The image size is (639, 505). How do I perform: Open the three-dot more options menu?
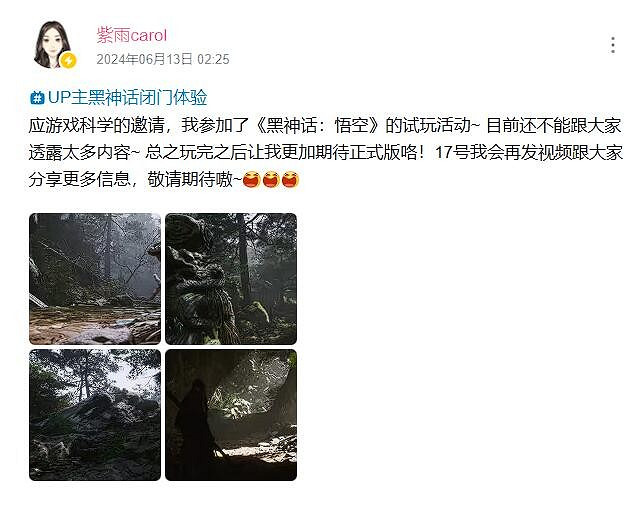tap(613, 45)
